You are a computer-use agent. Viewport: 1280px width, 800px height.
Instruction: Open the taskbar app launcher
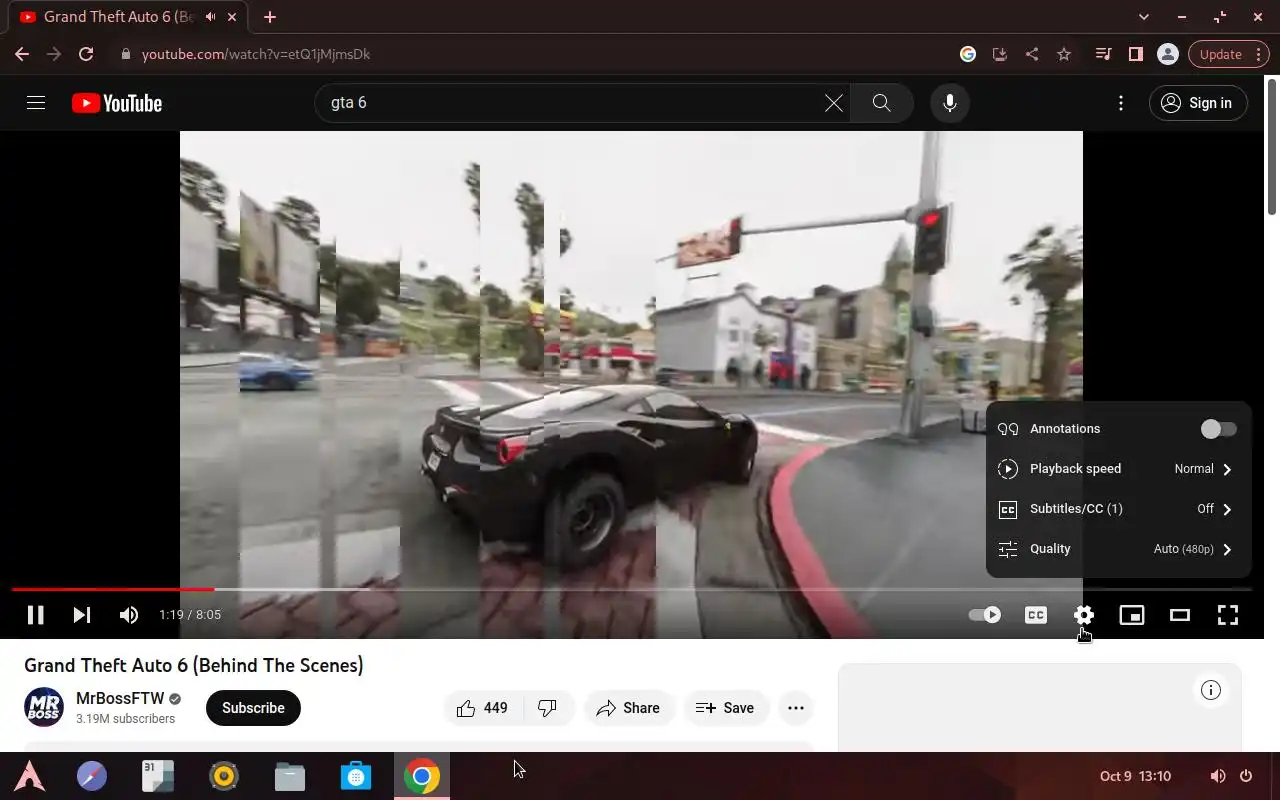tap(29, 776)
